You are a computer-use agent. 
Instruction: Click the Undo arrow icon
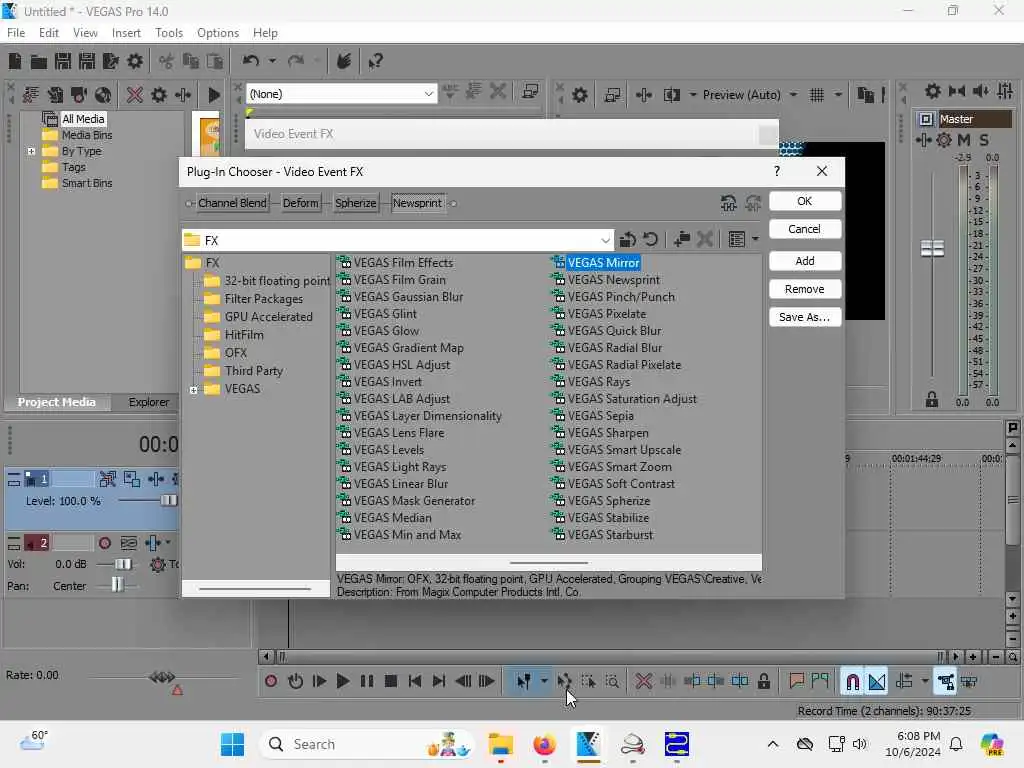[251, 61]
